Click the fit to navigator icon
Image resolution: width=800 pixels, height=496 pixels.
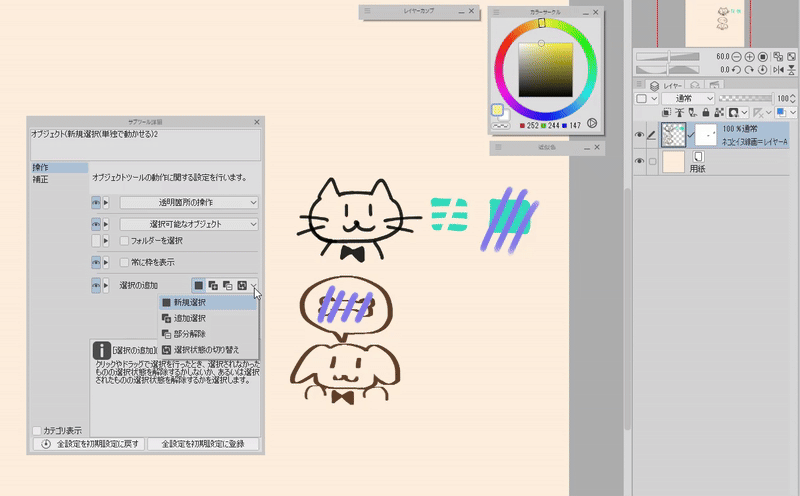click(x=791, y=57)
